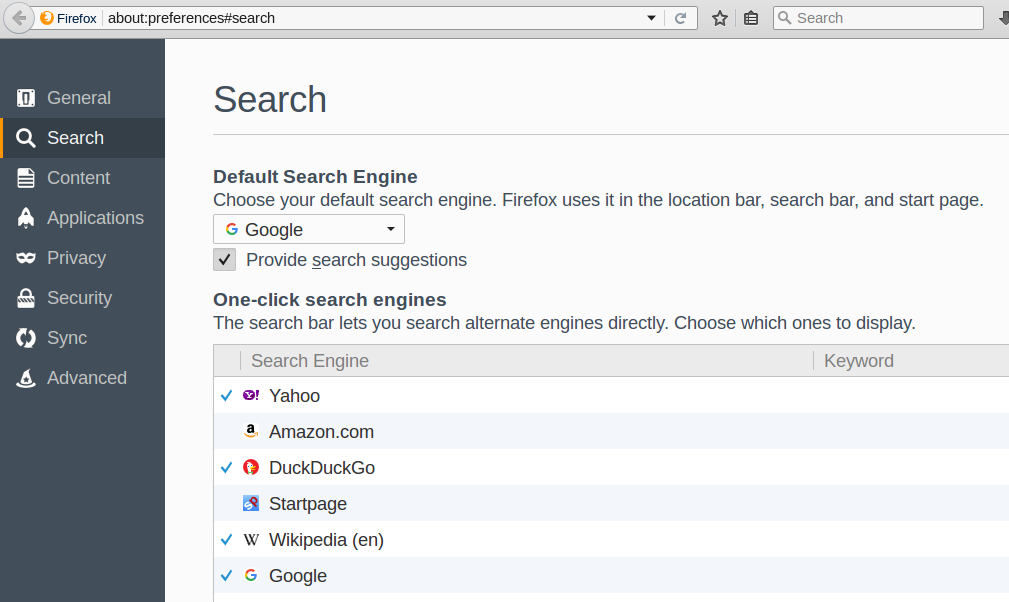This screenshot has height=602, width=1009.
Task: Enable the Amazon.com one-click engine
Action: (x=227, y=432)
